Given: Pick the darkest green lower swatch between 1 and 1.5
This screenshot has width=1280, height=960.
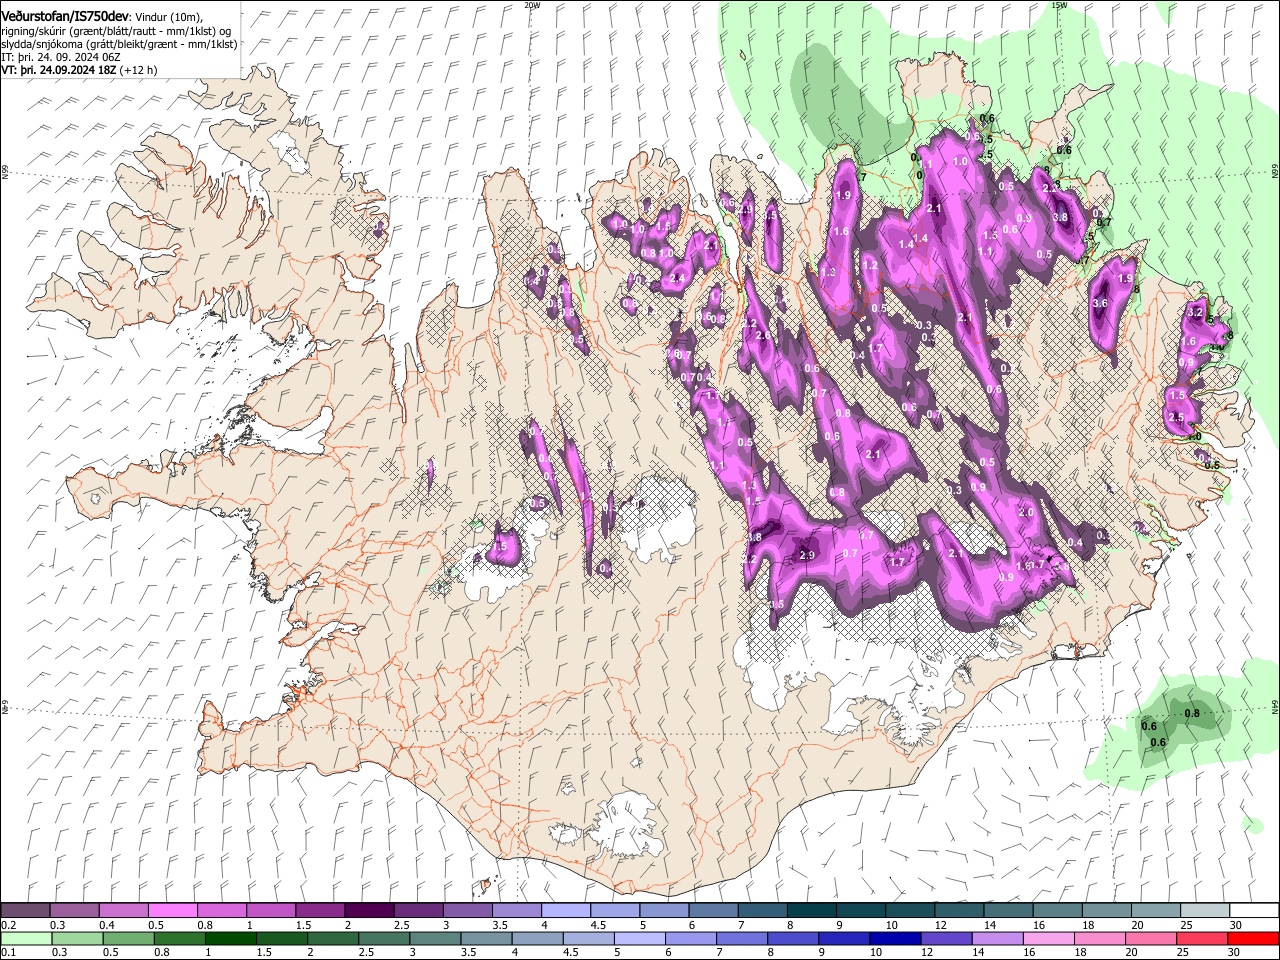Looking at the screenshot, I should coord(230,938).
